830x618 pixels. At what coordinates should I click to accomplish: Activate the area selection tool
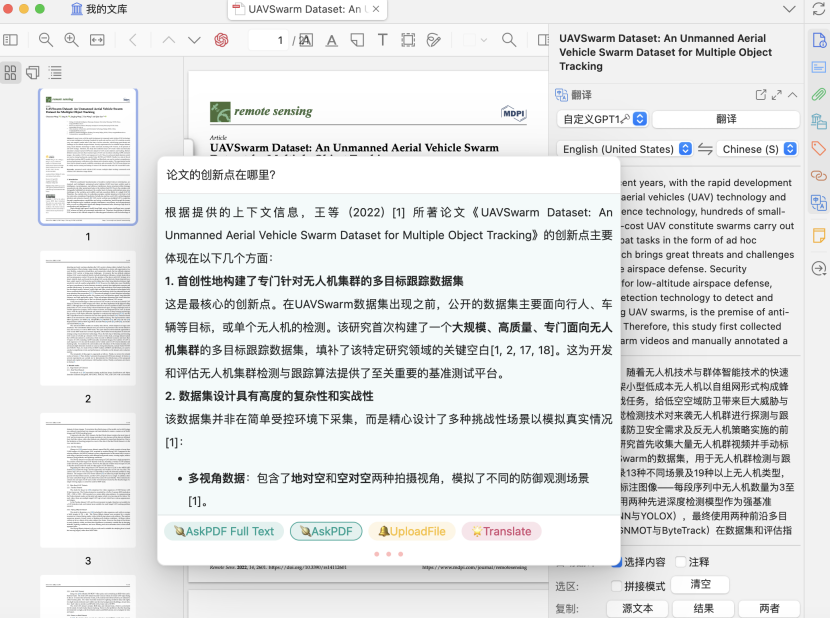(x=408, y=40)
